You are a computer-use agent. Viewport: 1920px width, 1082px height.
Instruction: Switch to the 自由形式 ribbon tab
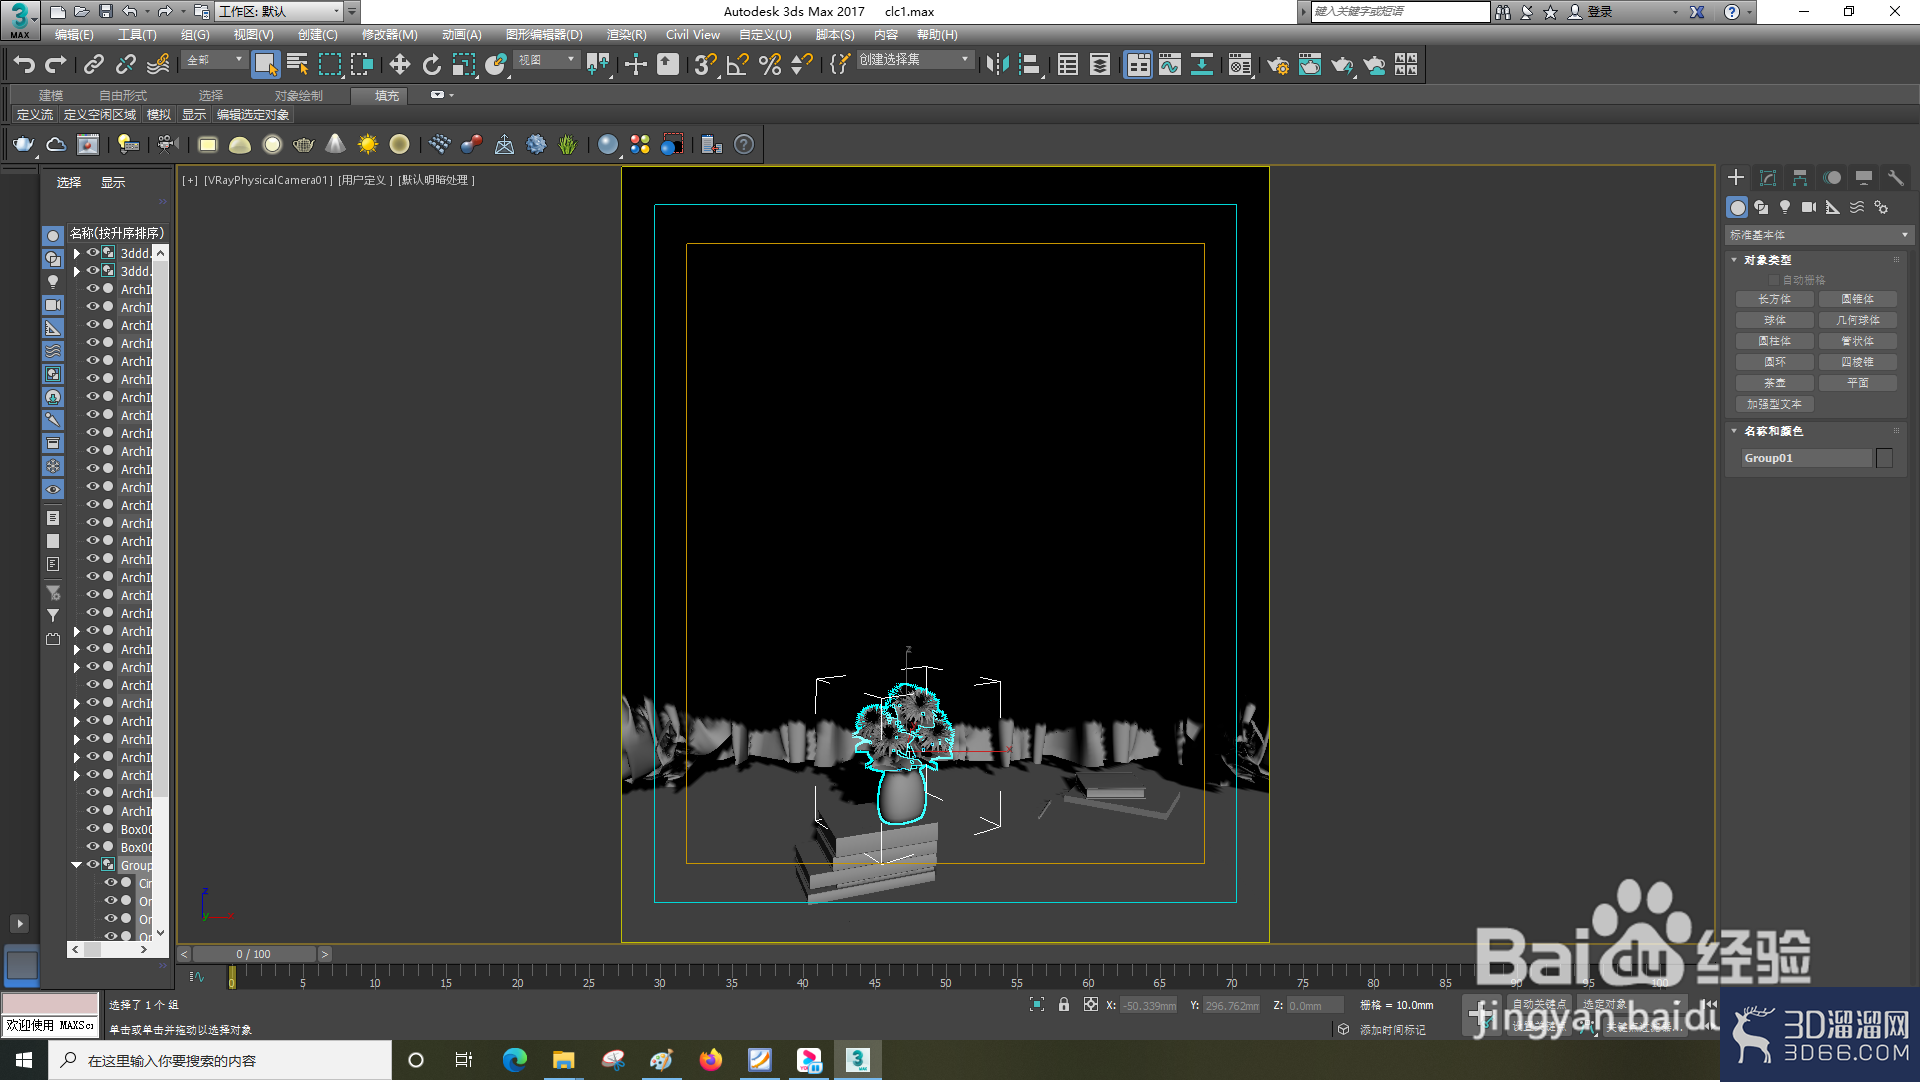click(x=123, y=95)
